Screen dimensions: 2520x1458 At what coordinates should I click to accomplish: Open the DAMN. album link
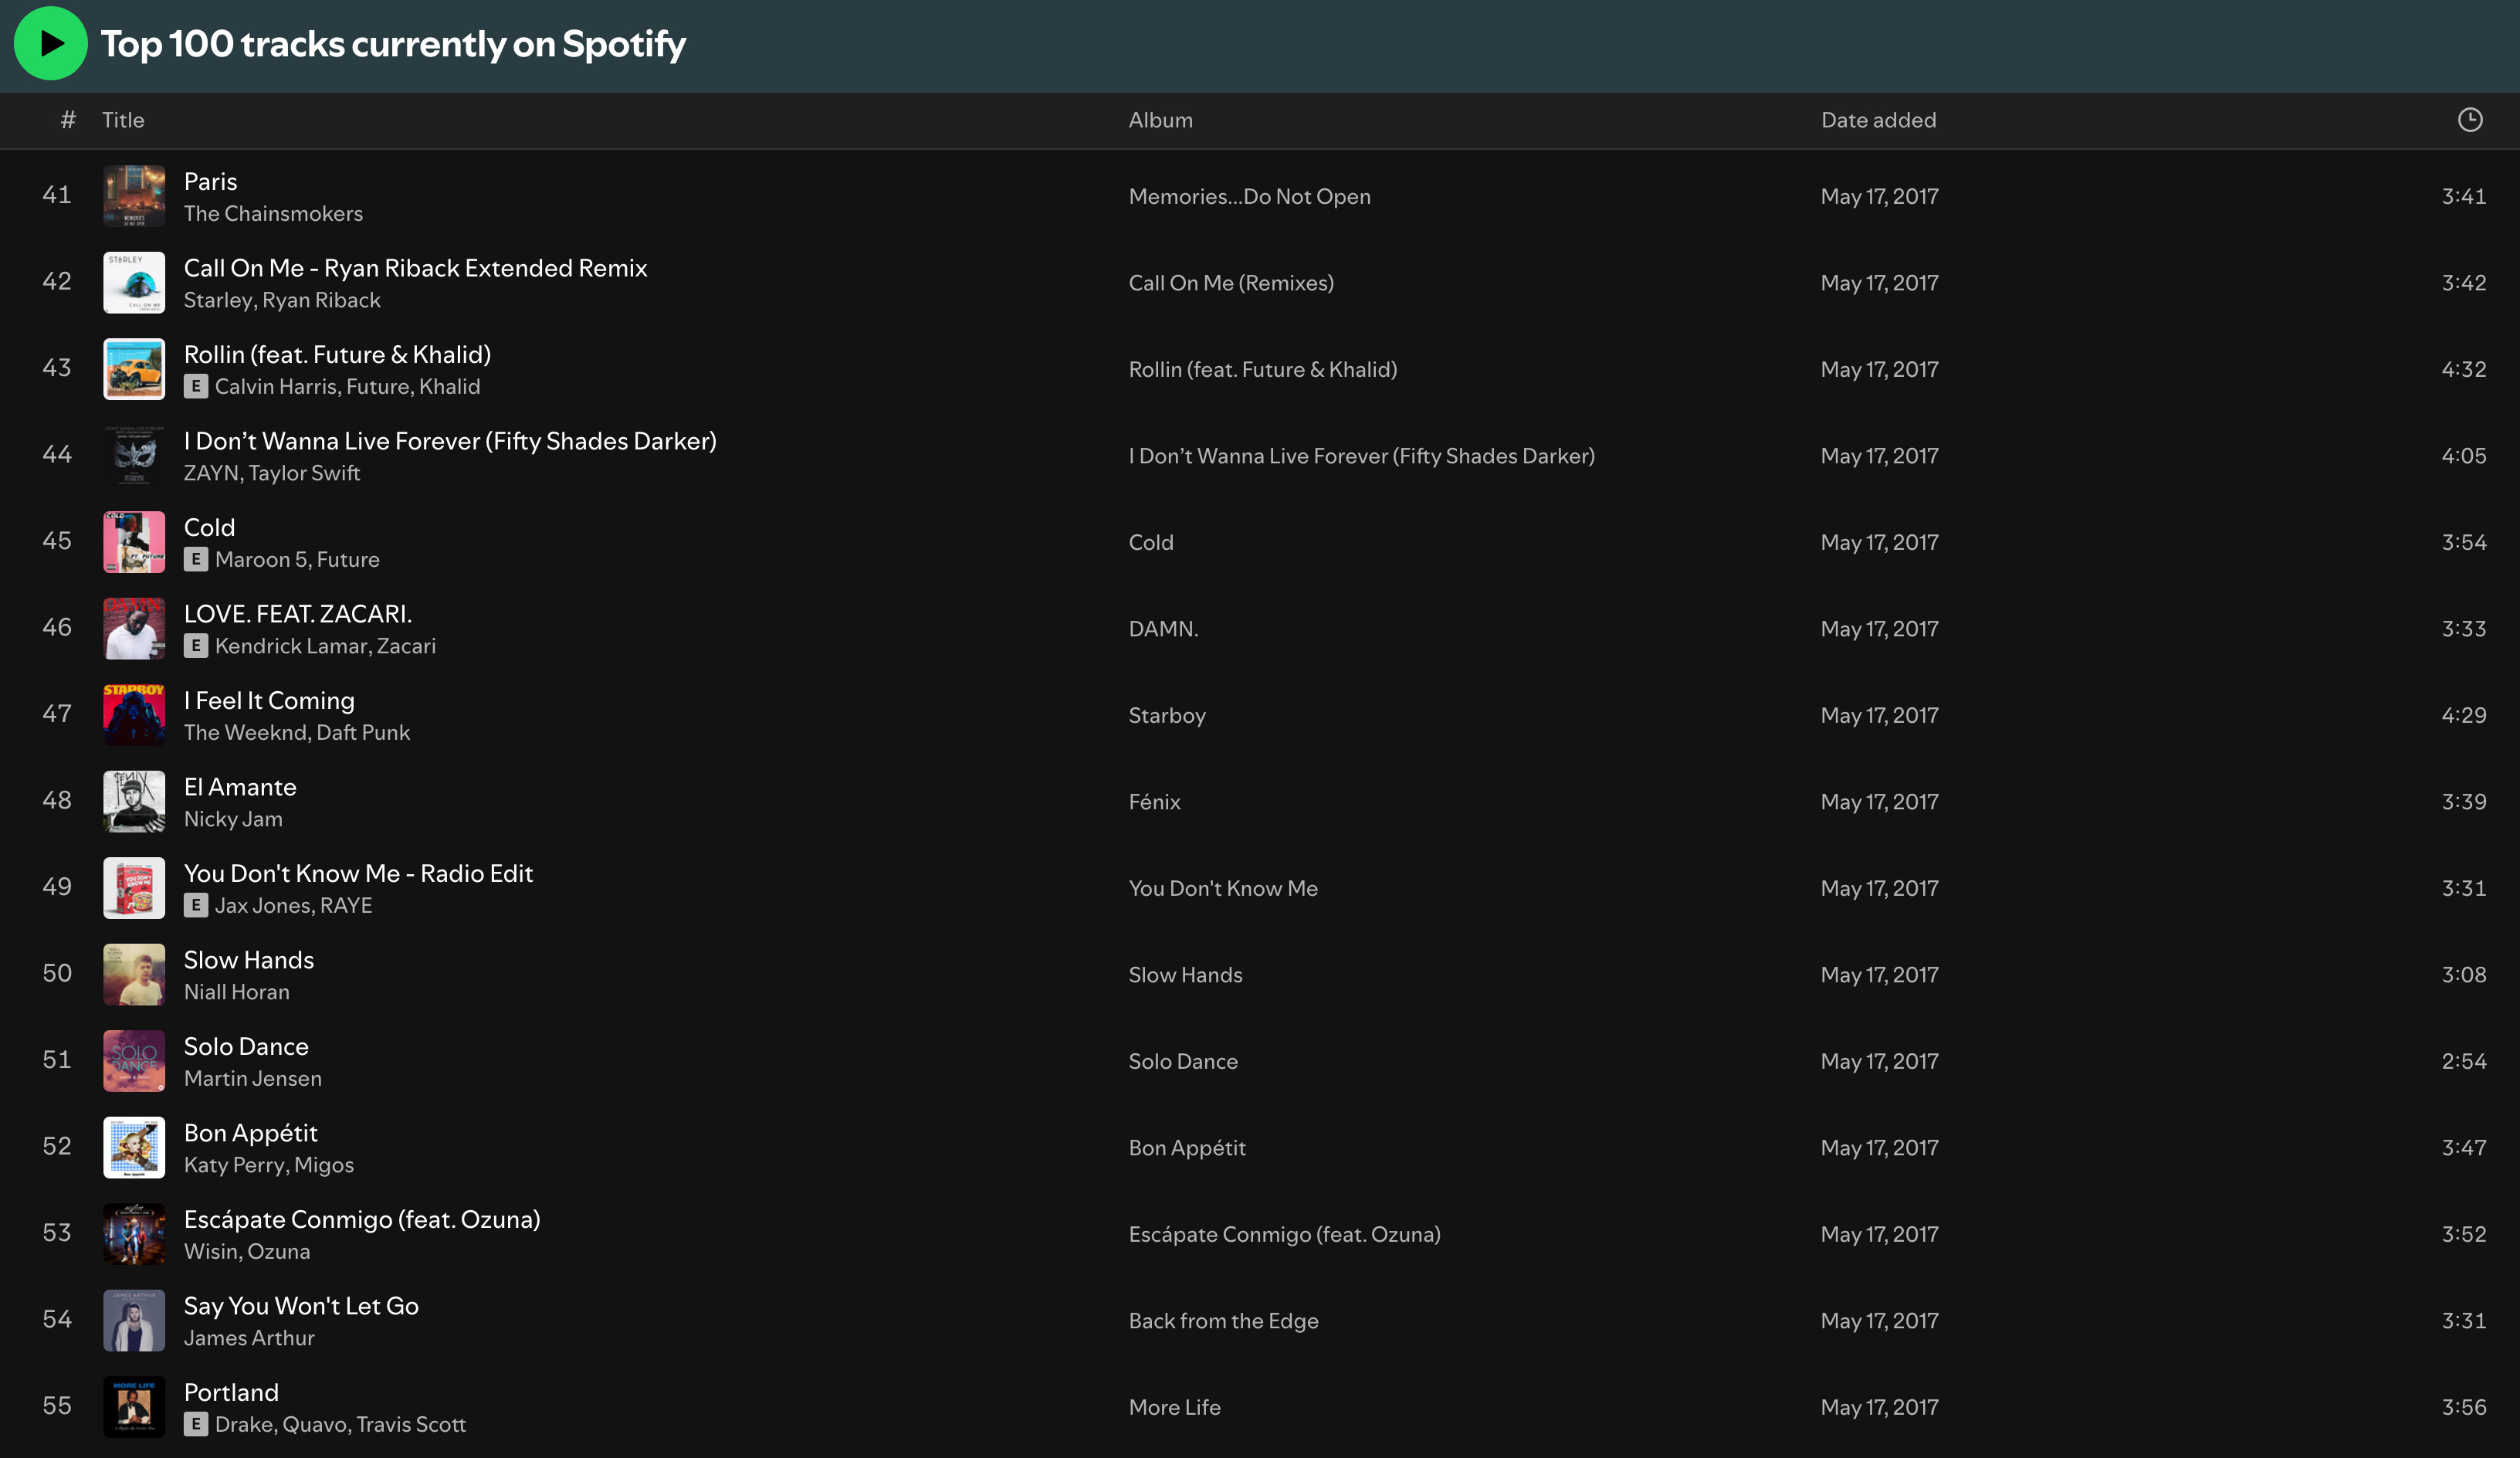click(x=1163, y=629)
